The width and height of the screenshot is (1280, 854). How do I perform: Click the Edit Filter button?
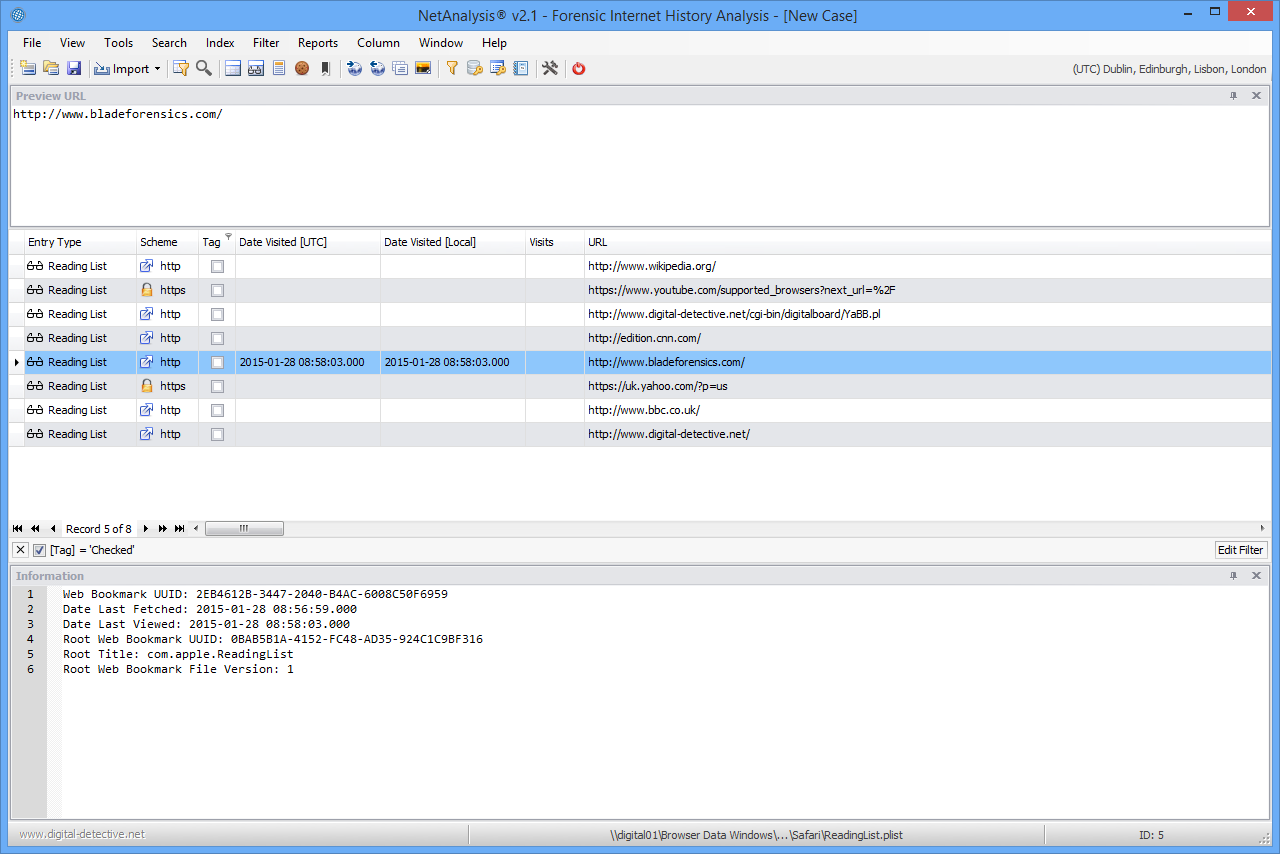pyautogui.click(x=1241, y=550)
